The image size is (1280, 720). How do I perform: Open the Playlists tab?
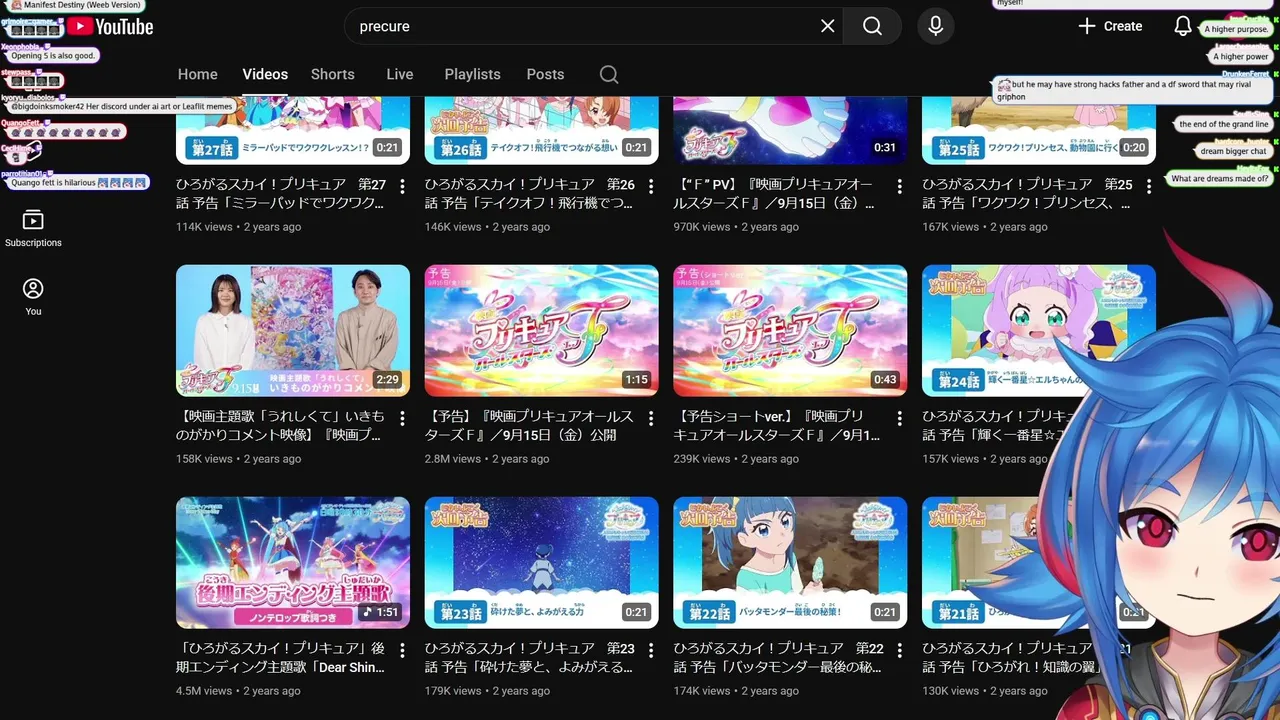click(473, 74)
